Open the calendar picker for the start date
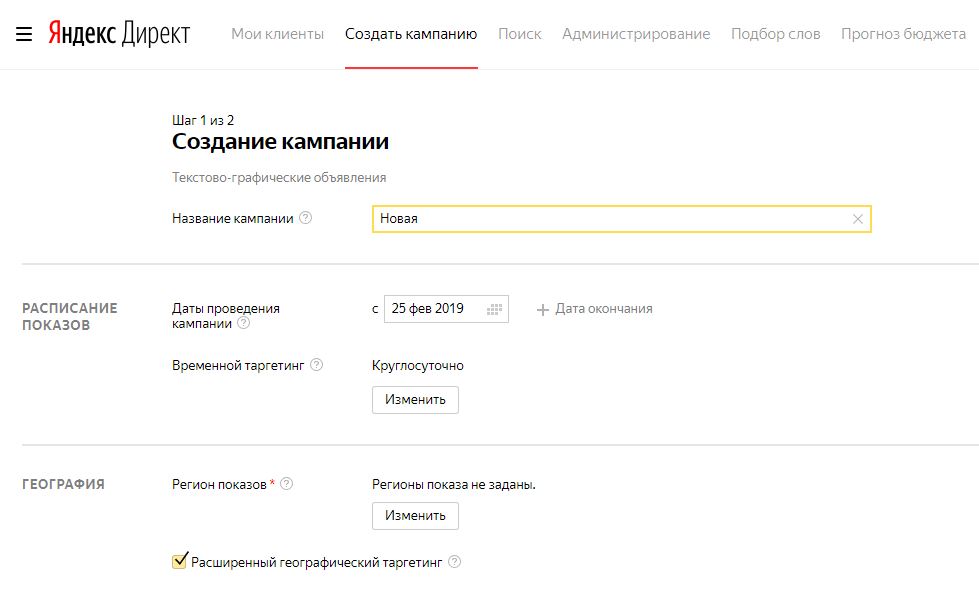Image resolution: width=979 pixels, height=600 pixels. point(493,309)
